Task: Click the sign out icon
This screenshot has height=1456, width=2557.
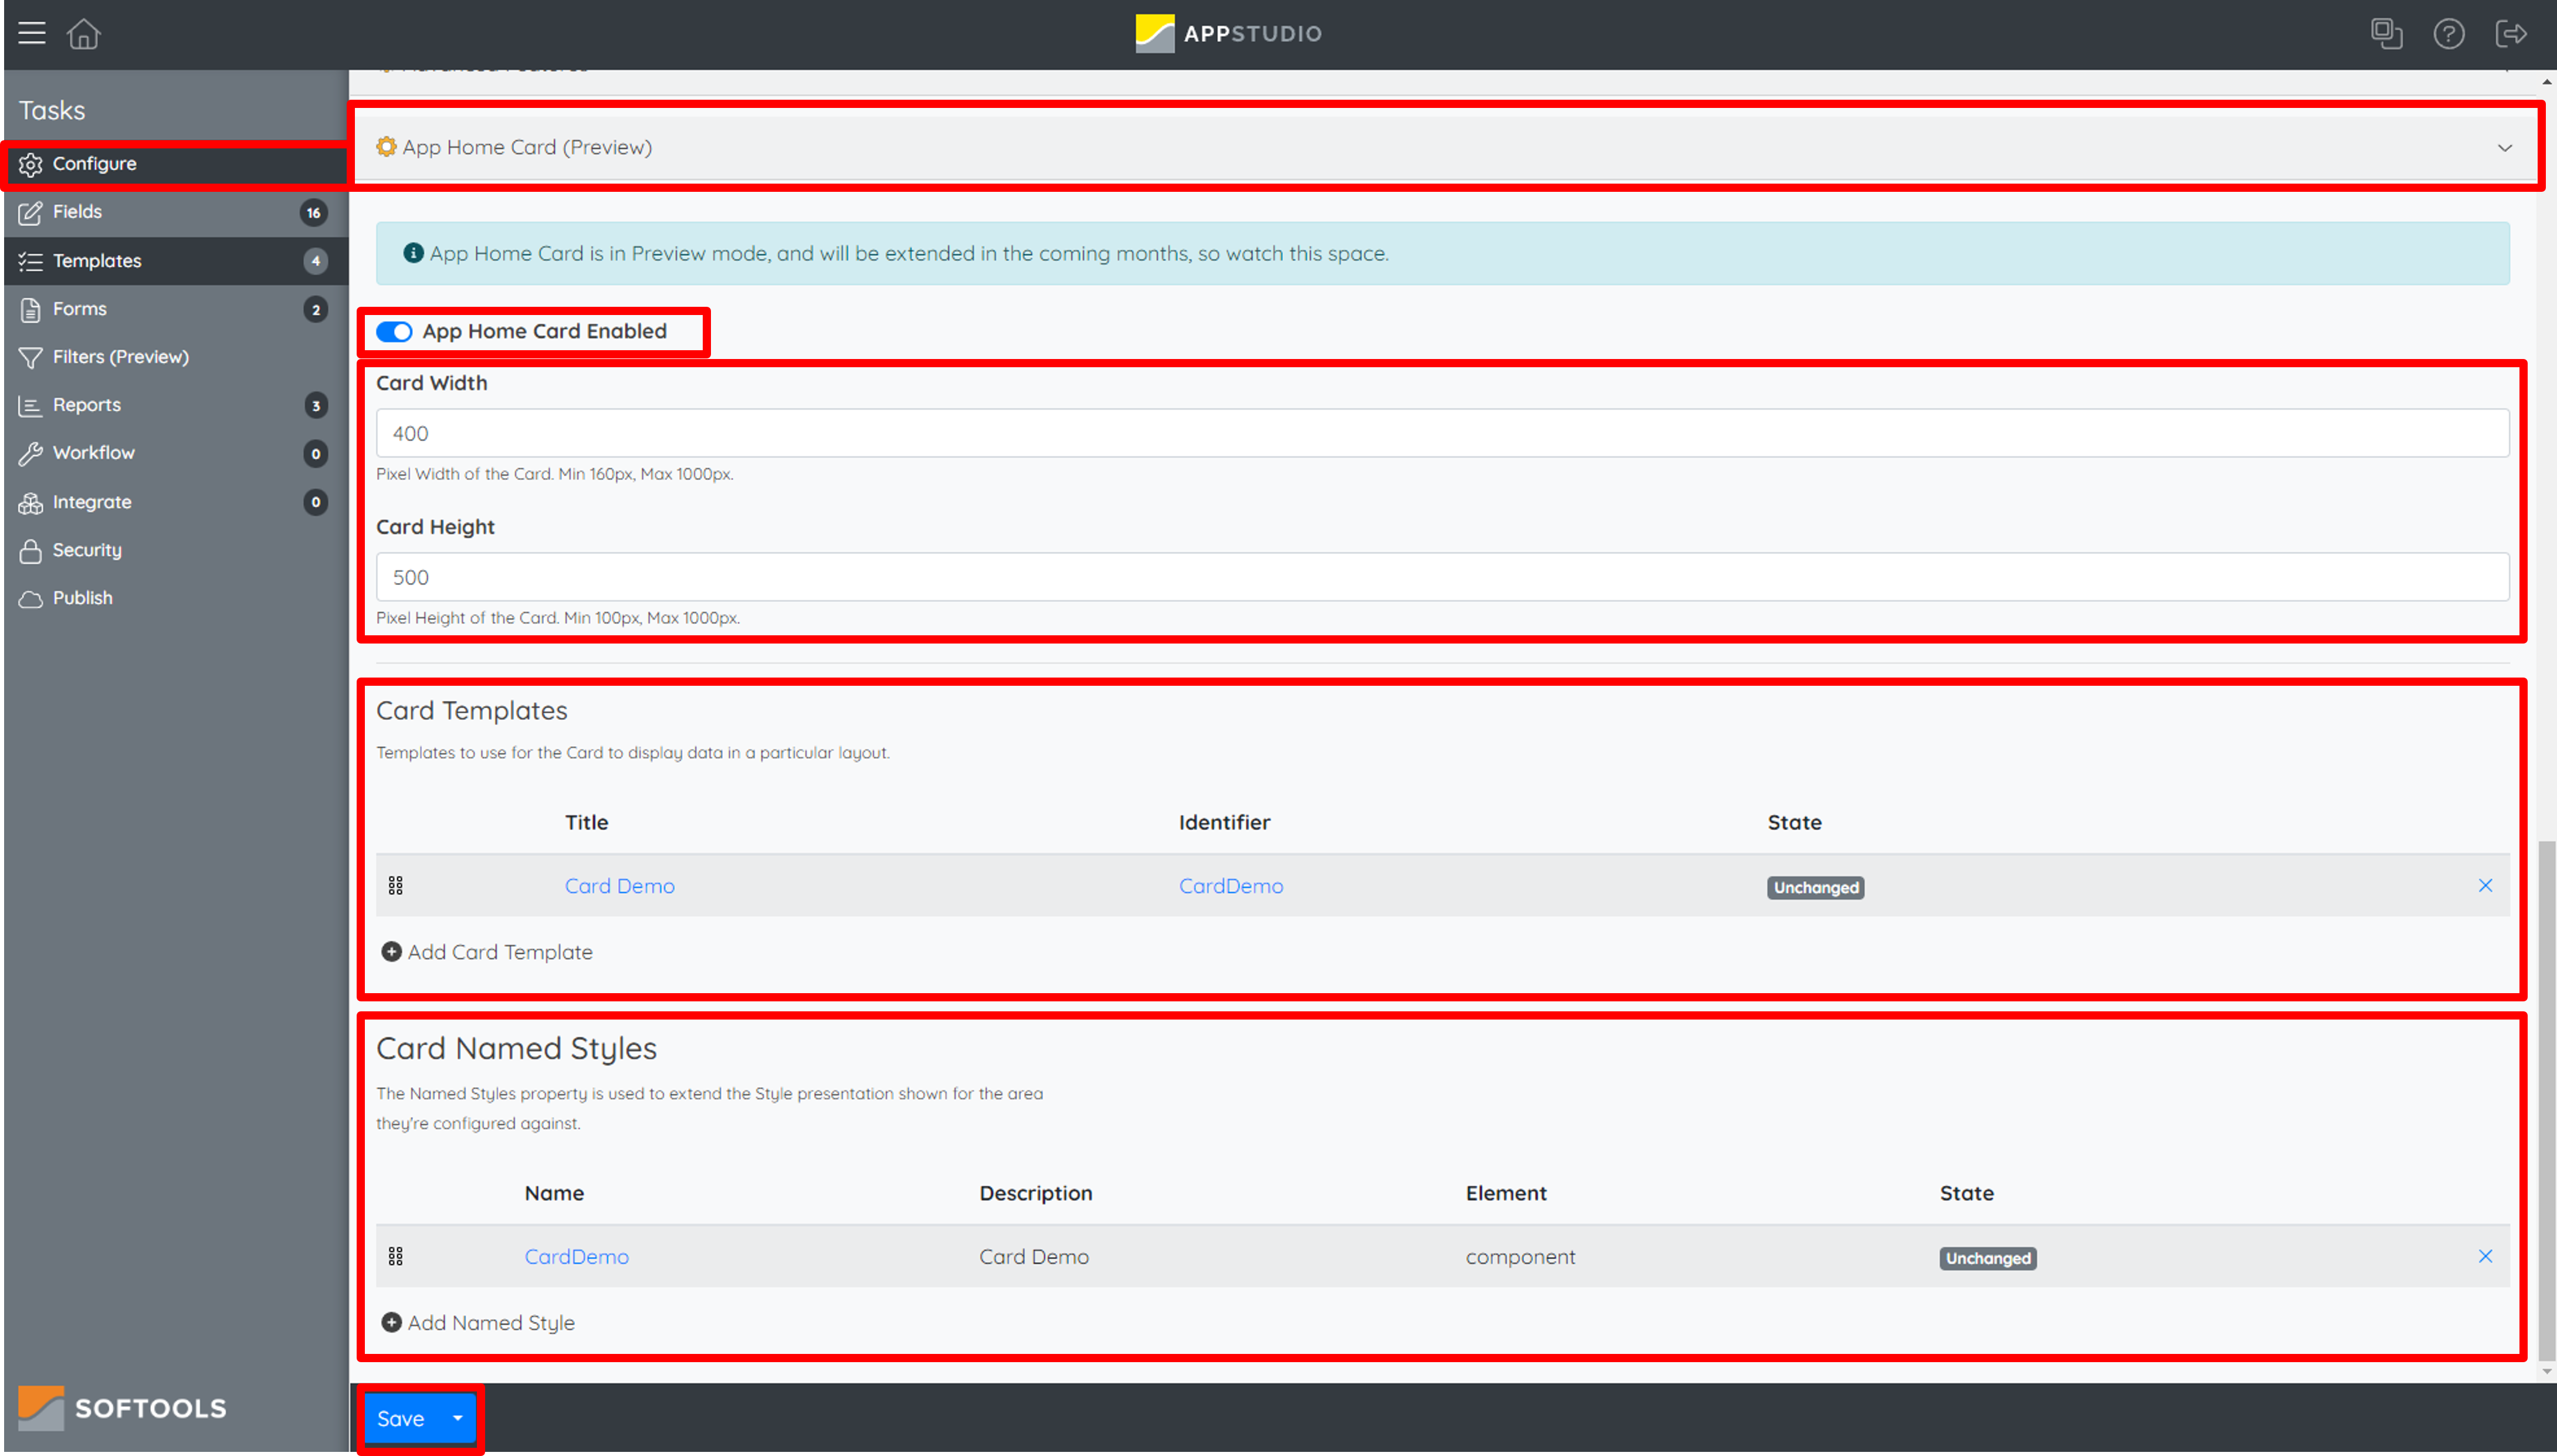Action: (2511, 34)
